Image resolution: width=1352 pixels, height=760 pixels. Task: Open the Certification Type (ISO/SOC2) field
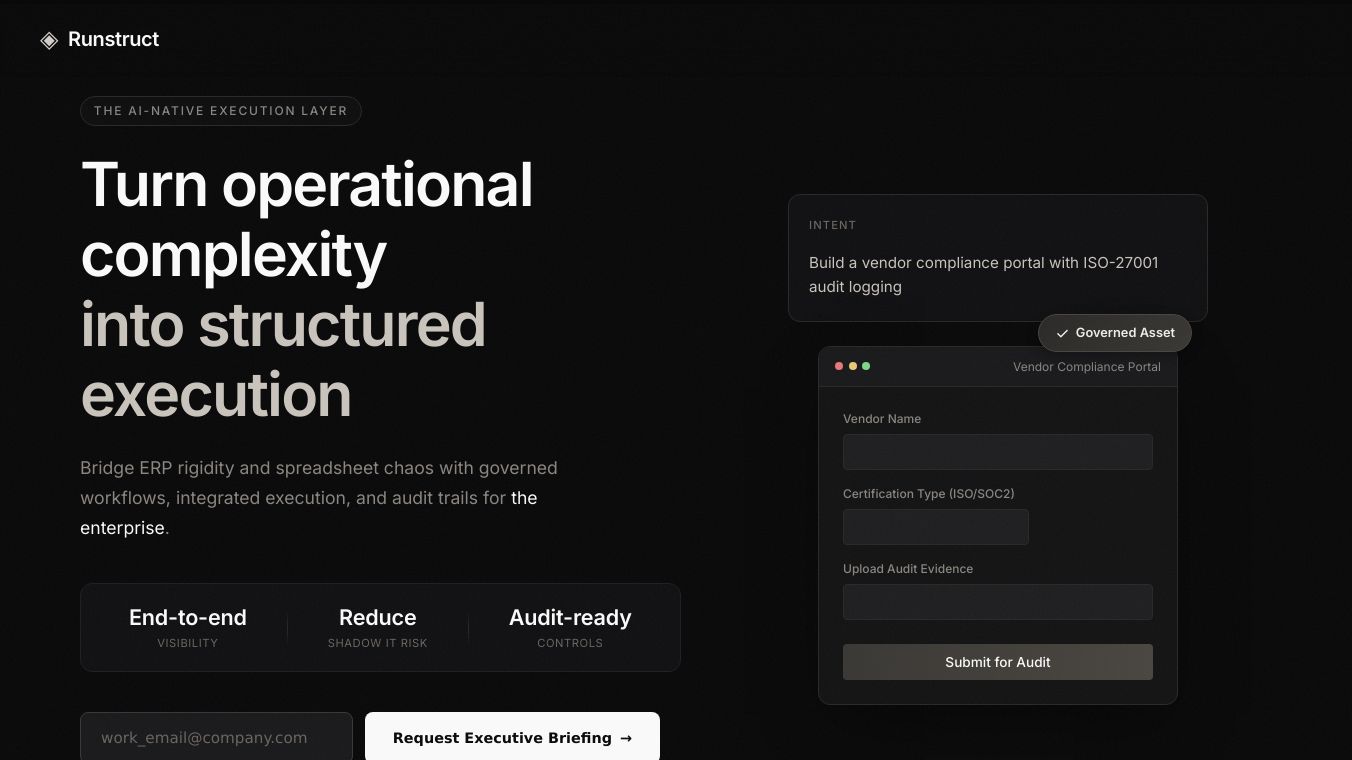click(935, 527)
